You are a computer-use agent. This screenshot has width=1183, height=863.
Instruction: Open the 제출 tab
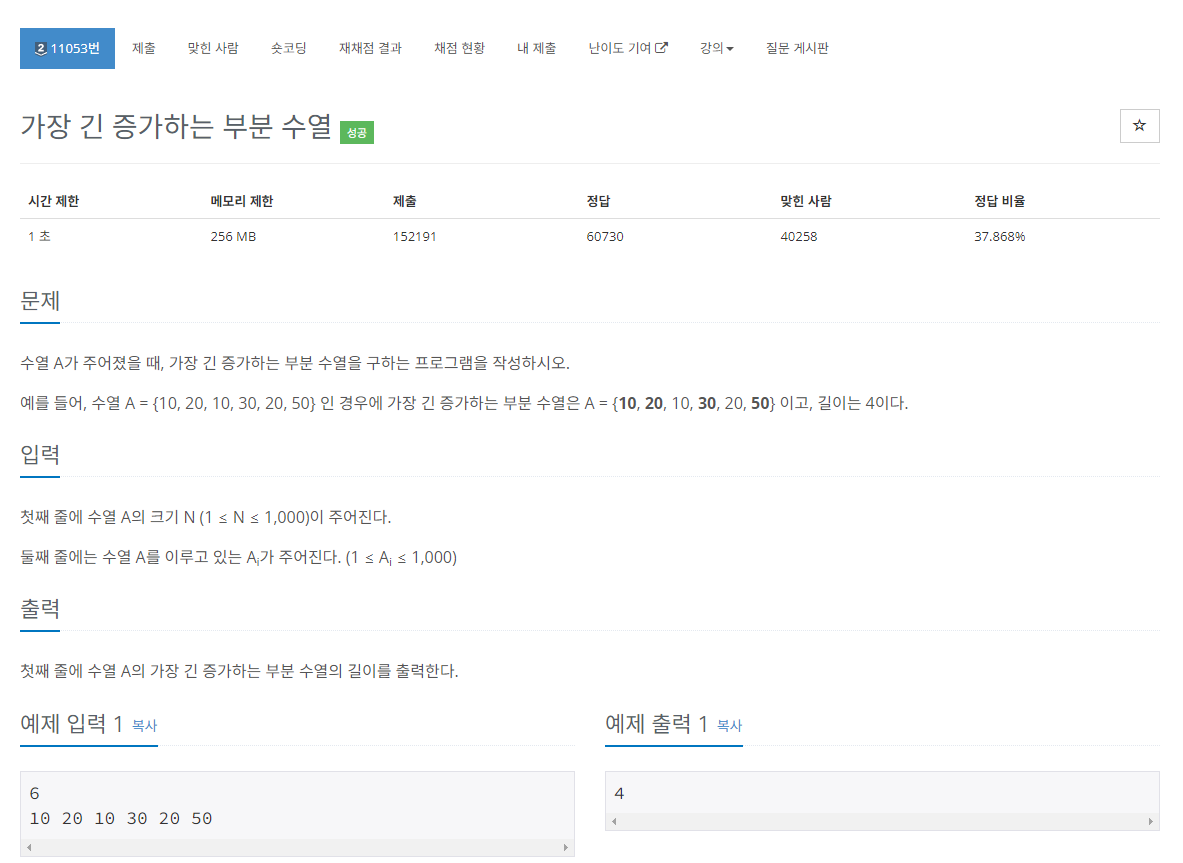(x=143, y=48)
